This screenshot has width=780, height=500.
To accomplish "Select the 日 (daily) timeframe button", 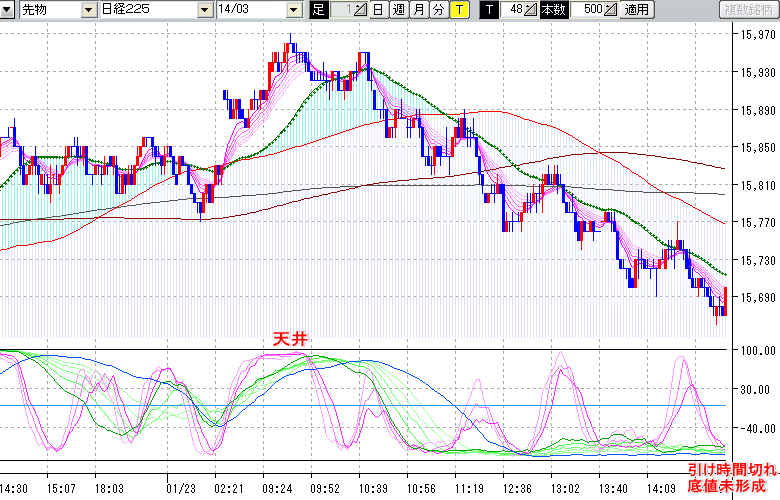I will [378, 10].
